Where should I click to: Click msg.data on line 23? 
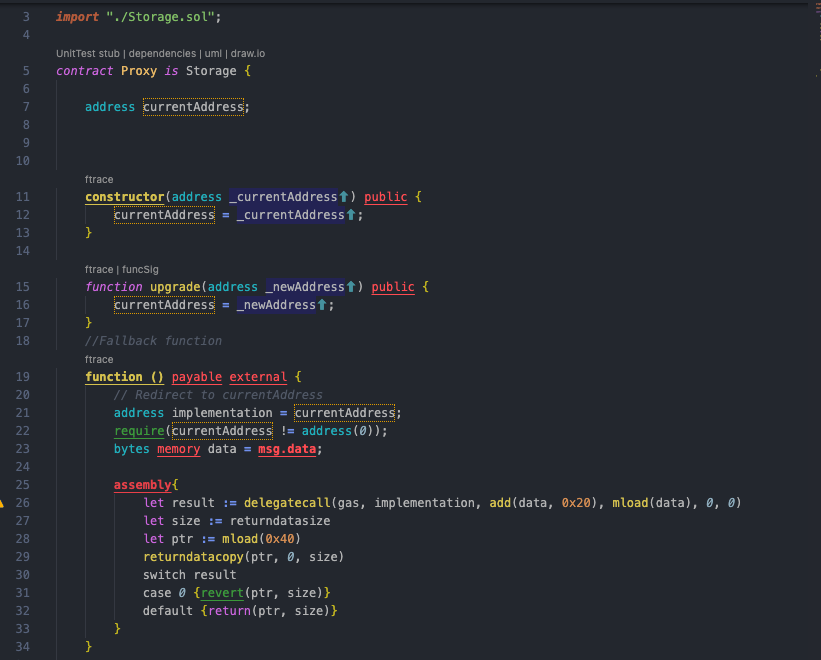coord(290,449)
